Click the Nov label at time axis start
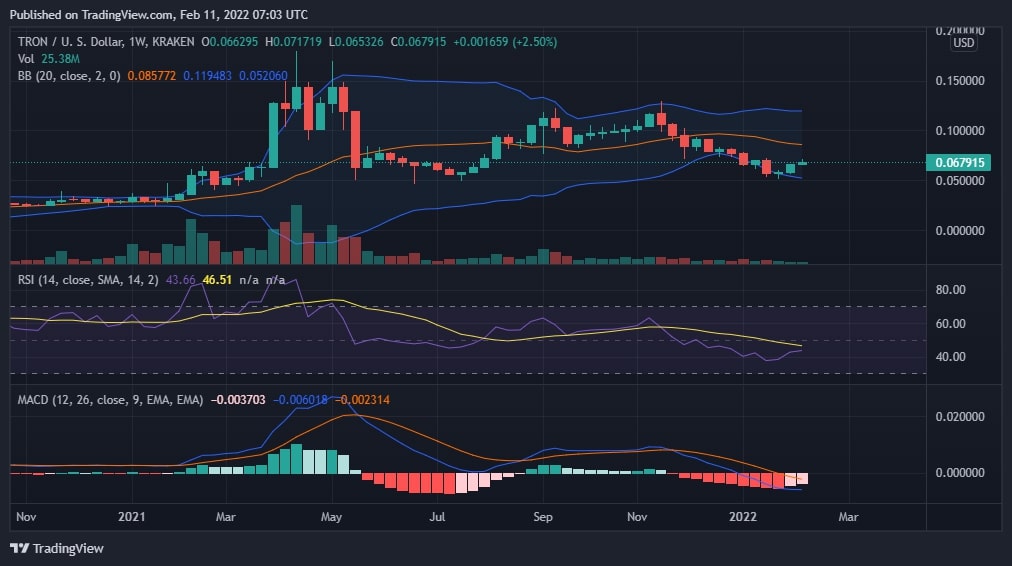The image size is (1012, 566). pos(26,517)
